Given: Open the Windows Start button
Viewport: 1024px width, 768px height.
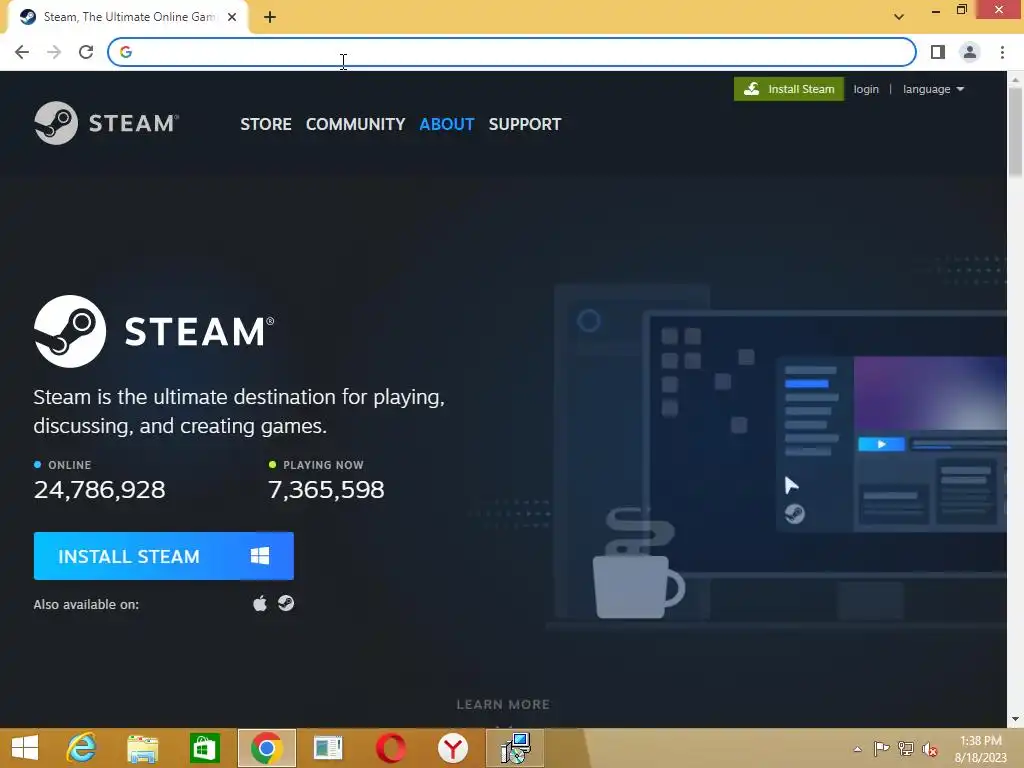Looking at the screenshot, I should 25,748.
